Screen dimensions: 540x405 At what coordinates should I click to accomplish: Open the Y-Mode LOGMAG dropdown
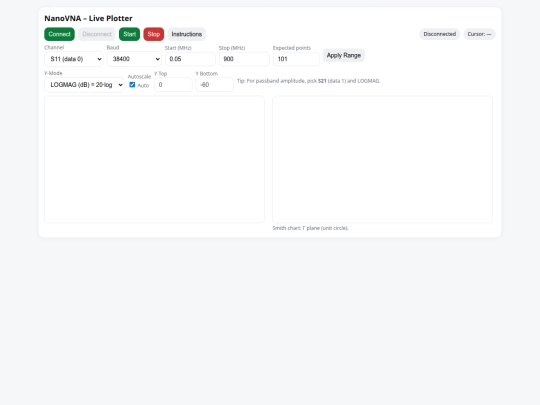coord(84,85)
